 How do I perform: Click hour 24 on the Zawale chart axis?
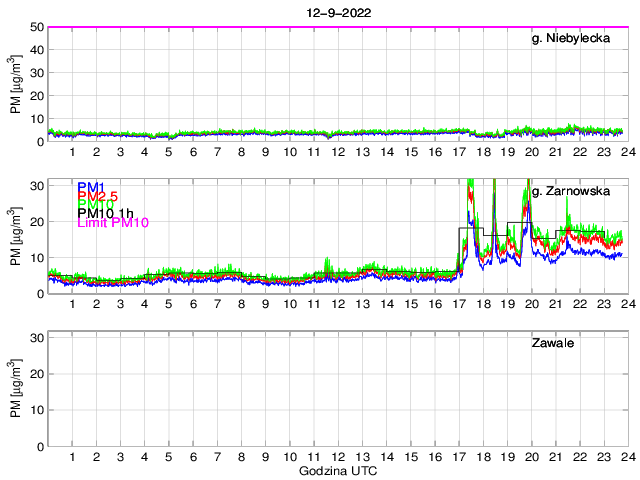pos(626,457)
